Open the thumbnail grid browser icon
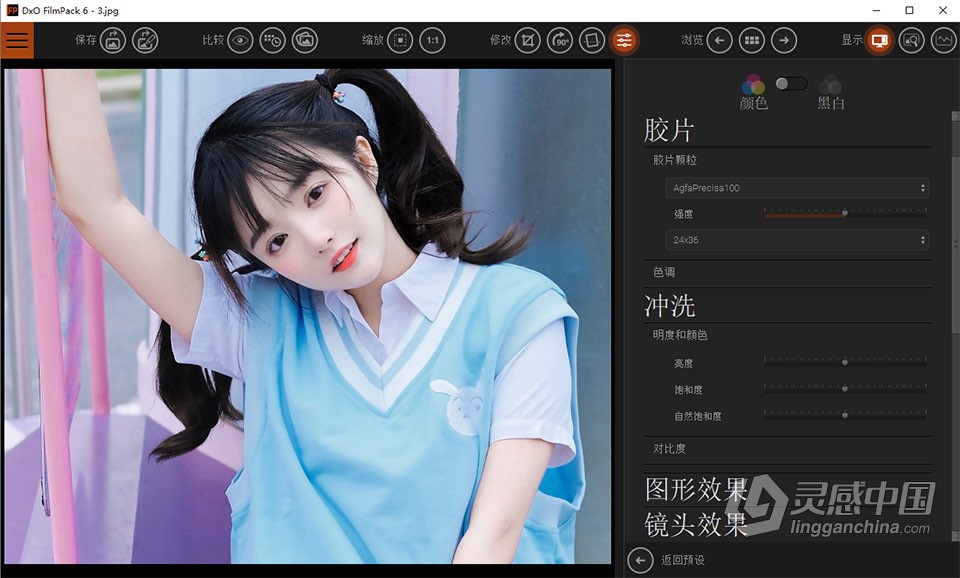The height and width of the screenshot is (578, 960). point(752,40)
